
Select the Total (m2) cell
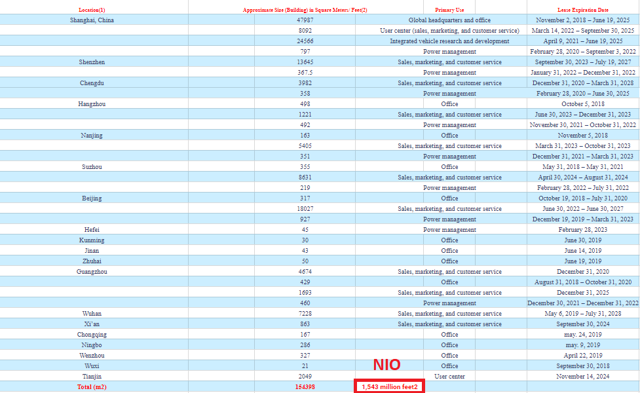92,386
